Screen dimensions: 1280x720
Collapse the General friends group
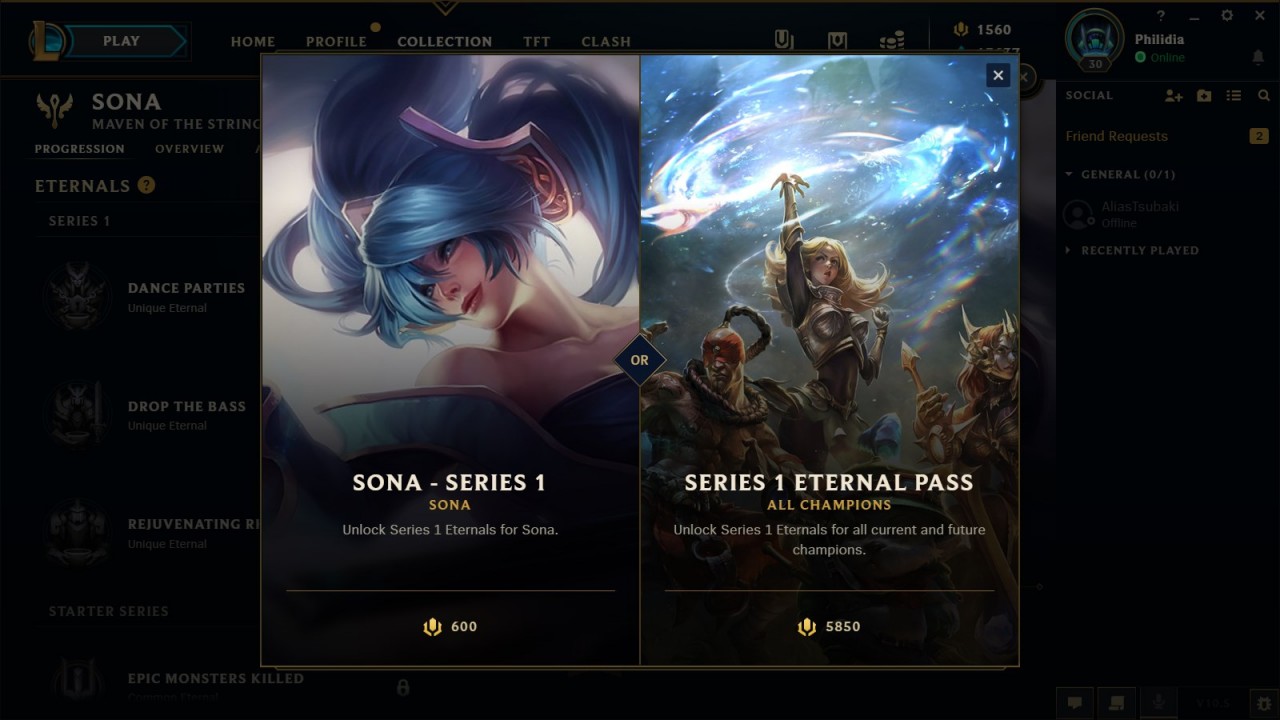tap(1120, 174)
